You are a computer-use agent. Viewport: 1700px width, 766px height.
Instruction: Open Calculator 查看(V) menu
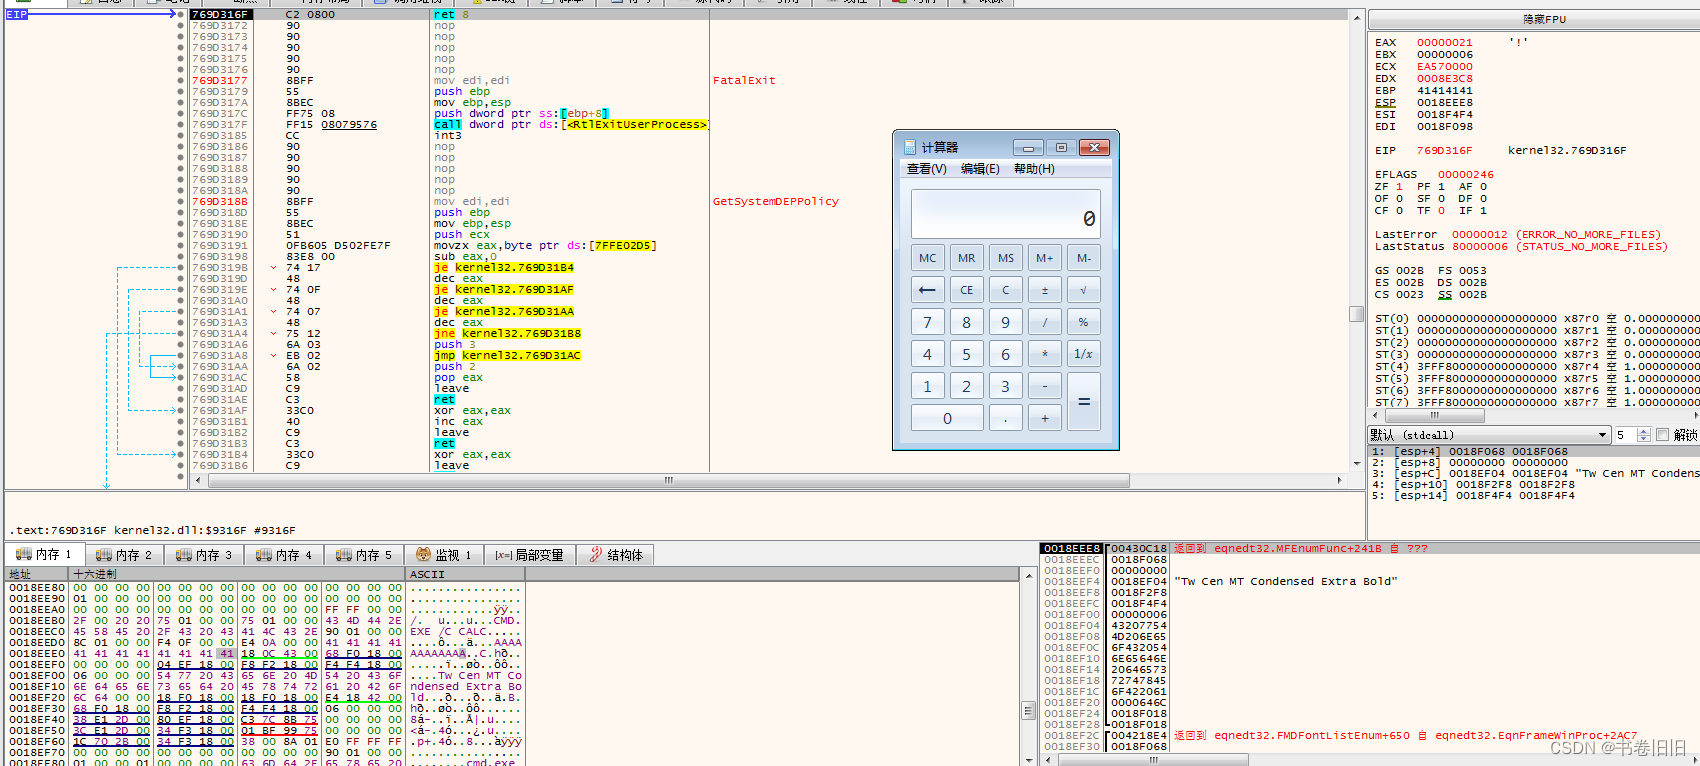pos(927,169)
